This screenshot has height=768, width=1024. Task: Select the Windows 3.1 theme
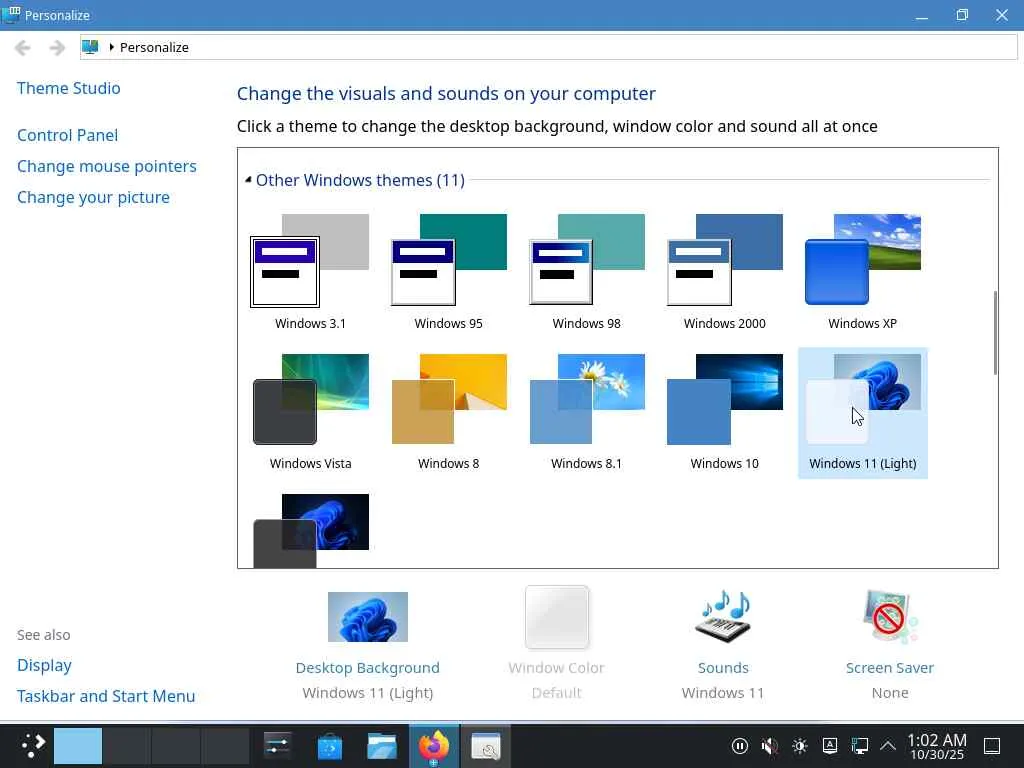tap(310, 272)
